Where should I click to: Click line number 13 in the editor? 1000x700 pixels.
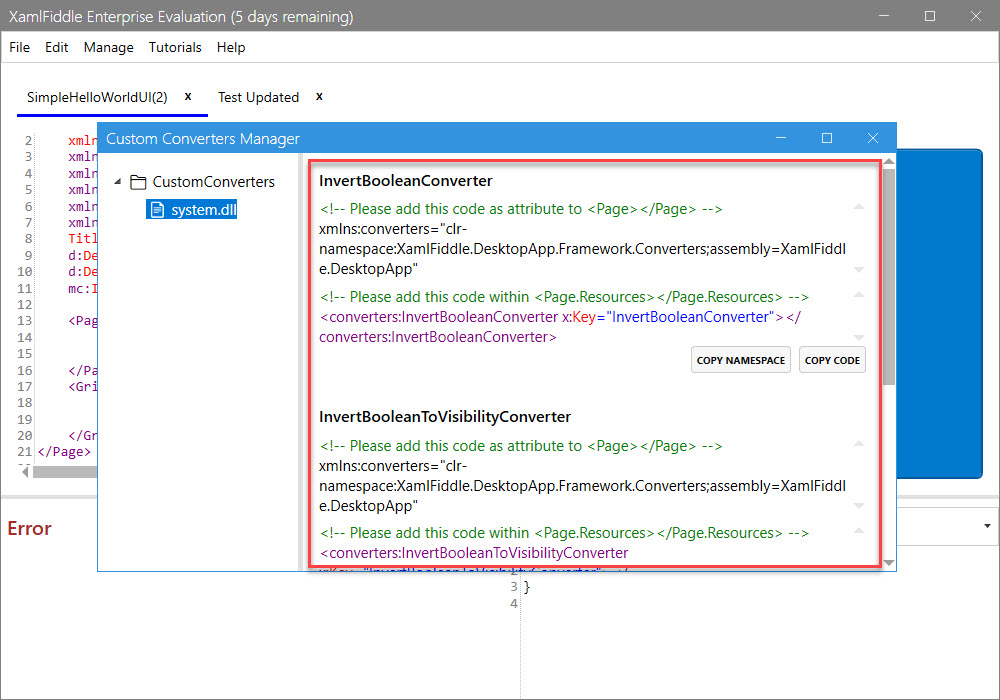[24, 321]
